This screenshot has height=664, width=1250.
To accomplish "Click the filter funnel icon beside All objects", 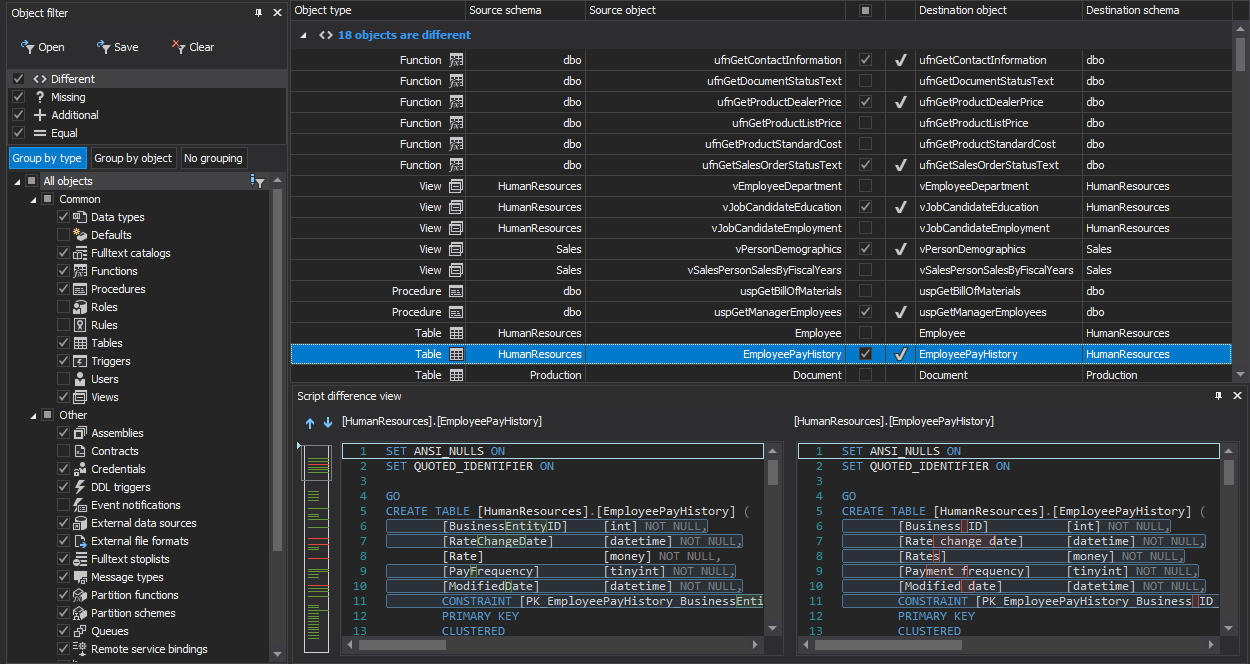I will pos(258,181).
